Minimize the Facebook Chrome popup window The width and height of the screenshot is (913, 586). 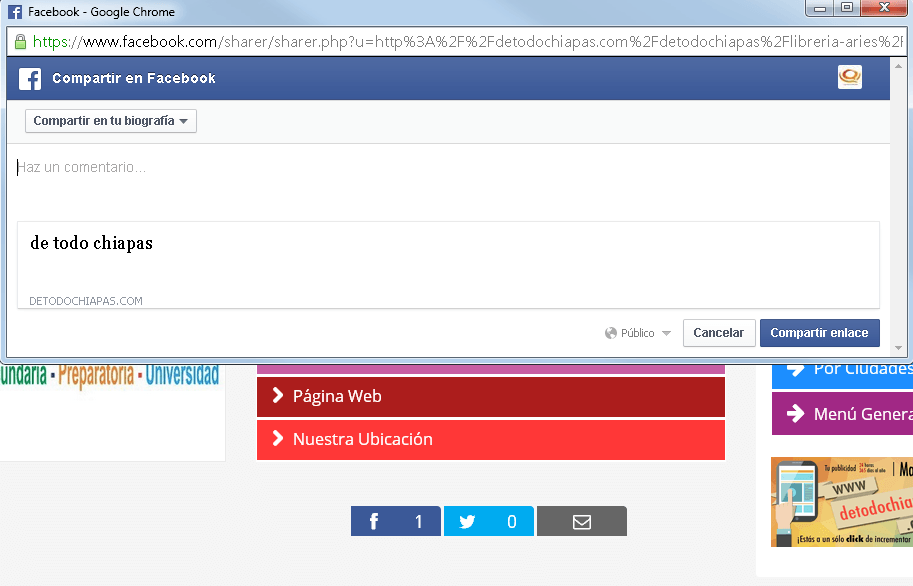coord(820,8)
